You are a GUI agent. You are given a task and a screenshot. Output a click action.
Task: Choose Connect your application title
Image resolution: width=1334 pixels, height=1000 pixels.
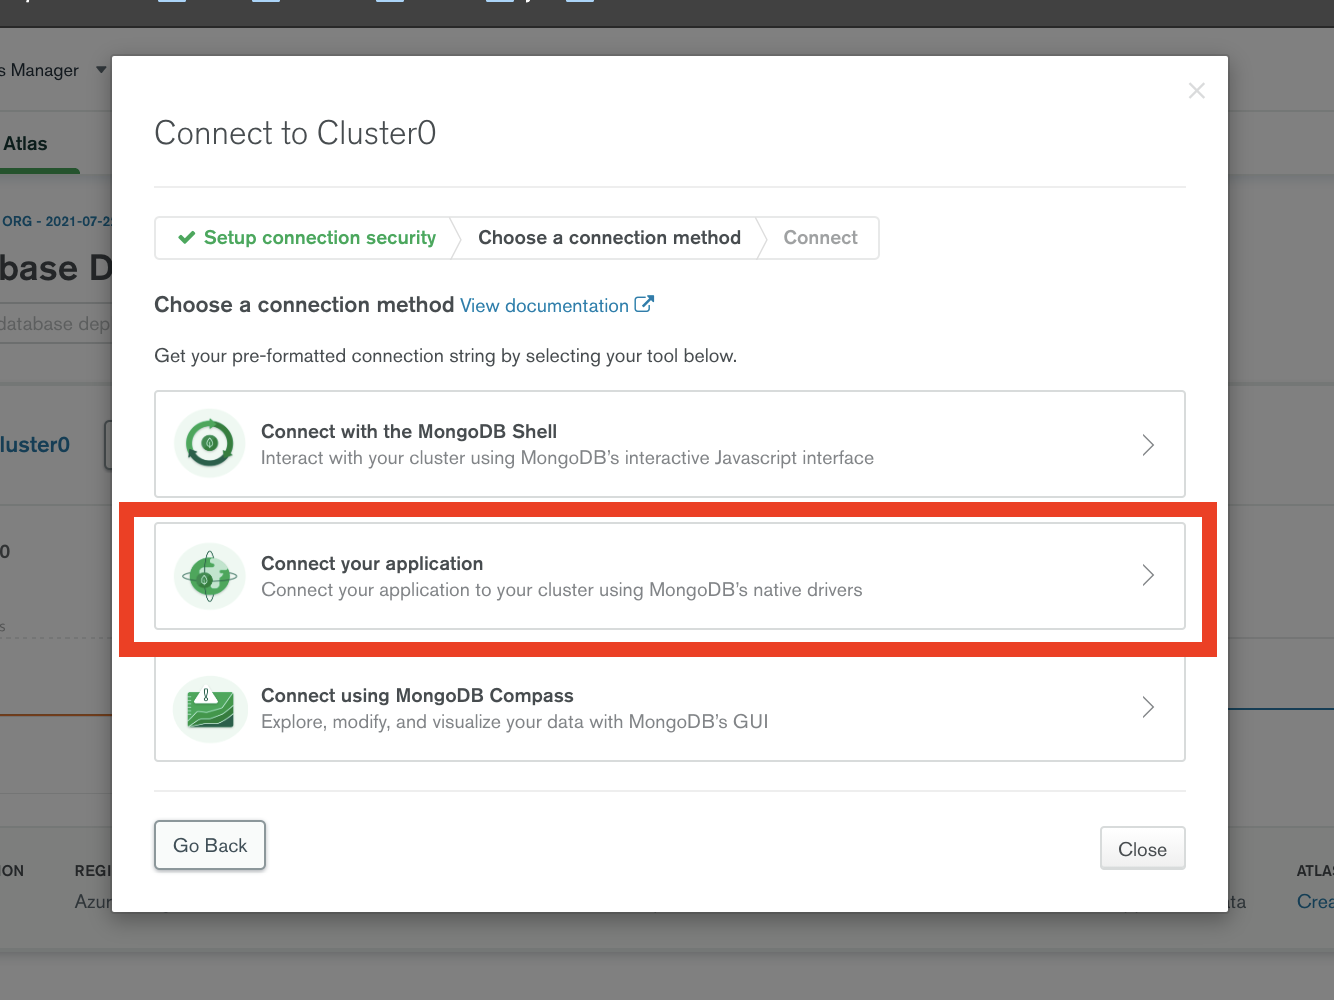(372, 563)
